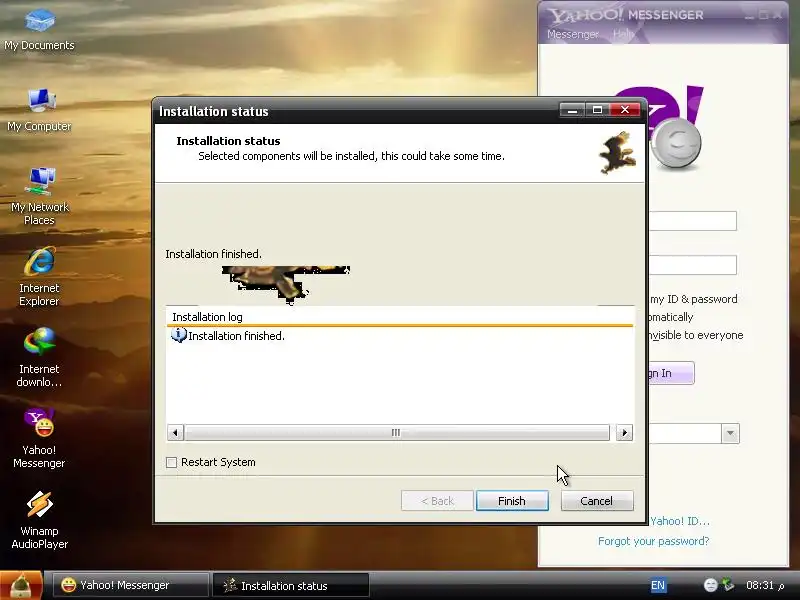
Task: Click the horizontal scrollbar thumb in log
Action: point(397,433)
